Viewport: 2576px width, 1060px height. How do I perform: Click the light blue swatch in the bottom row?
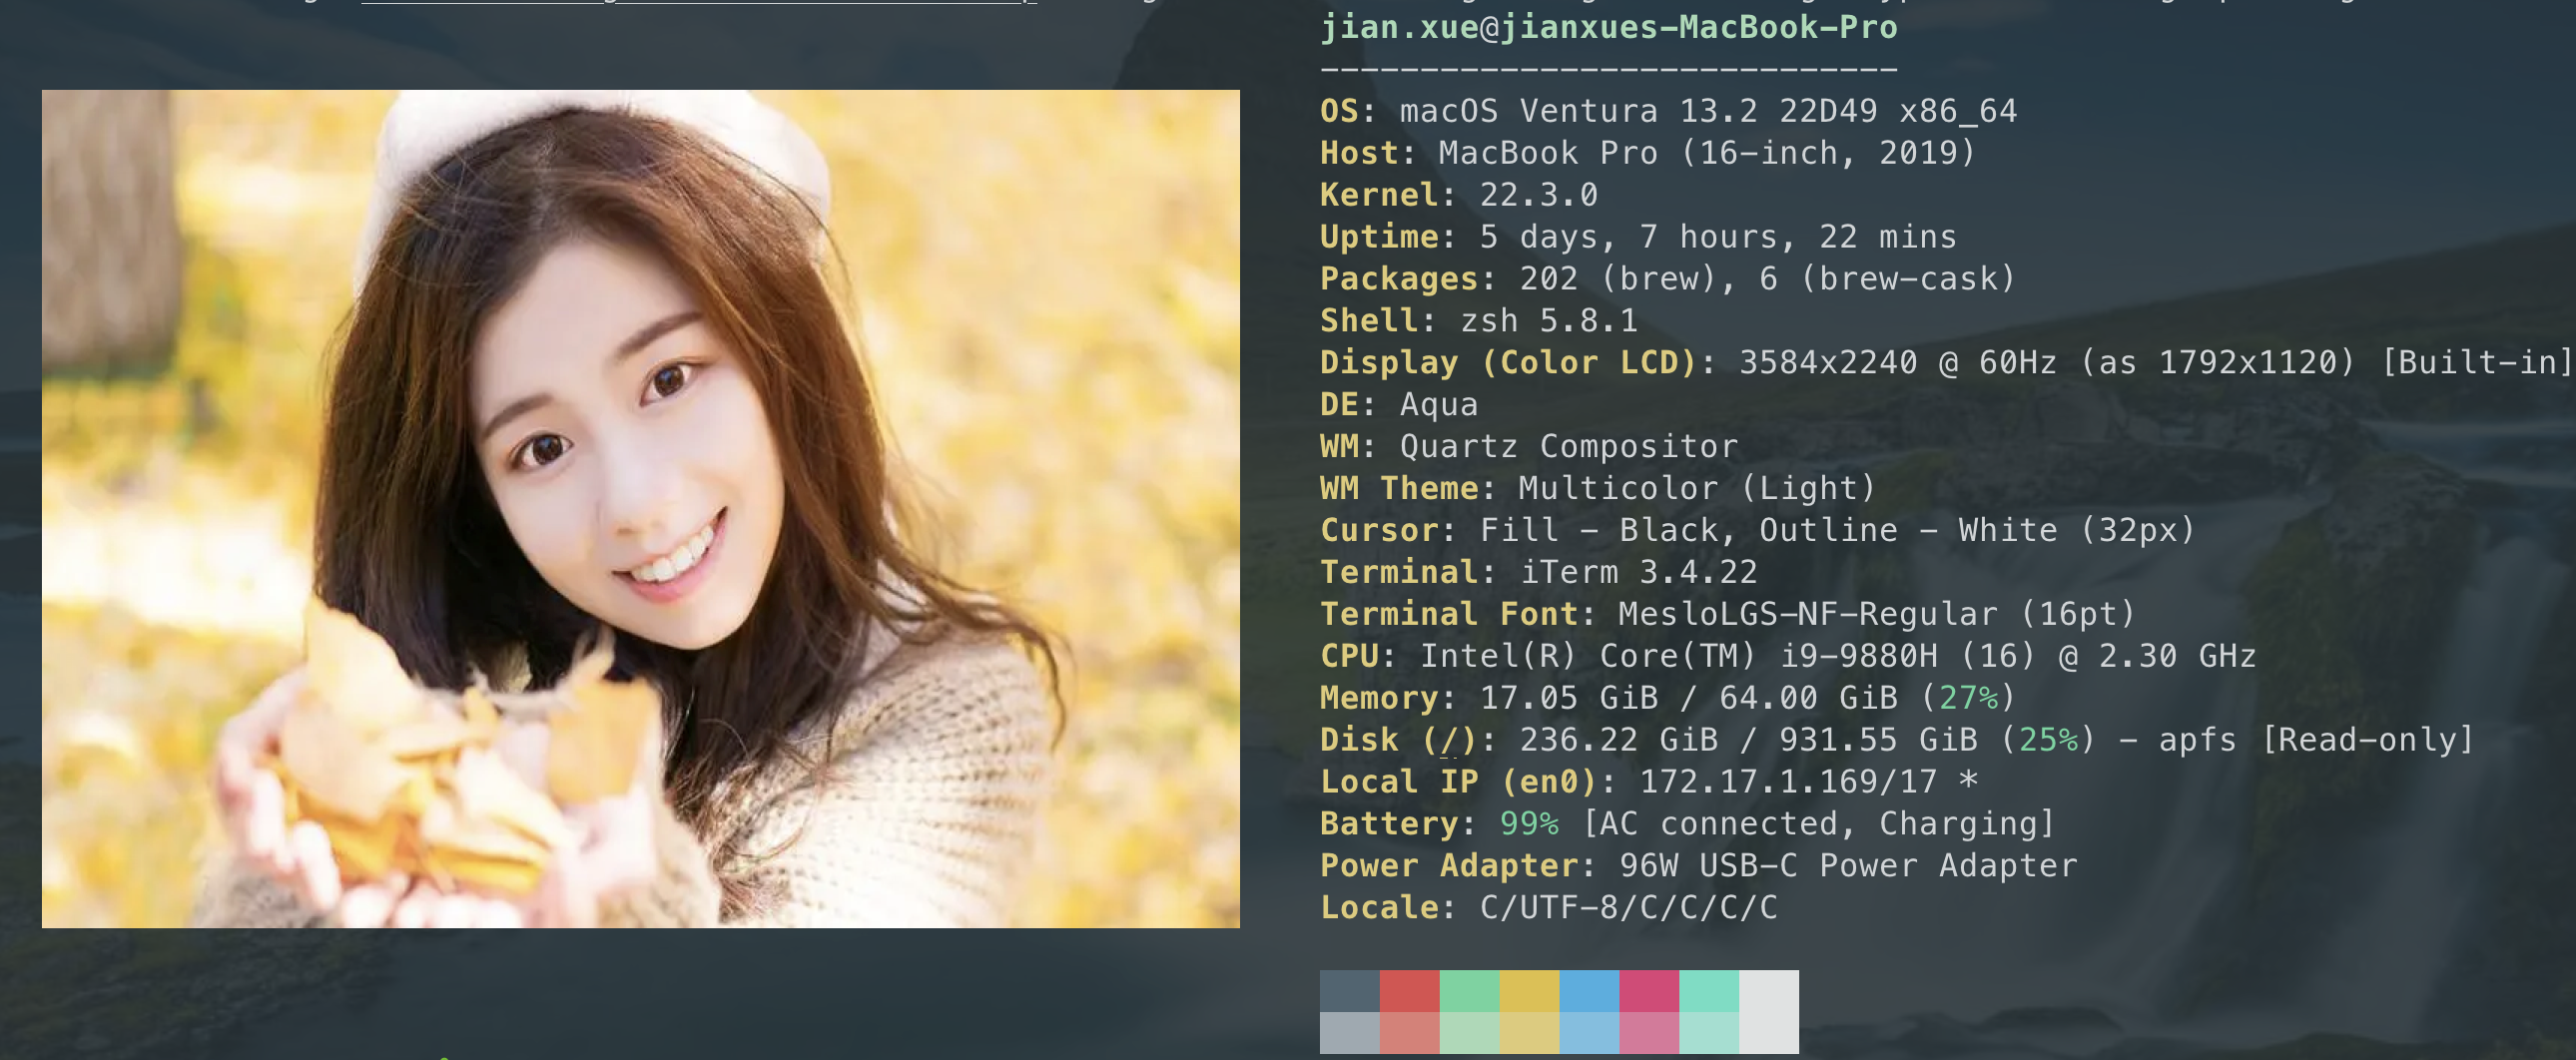pyautogui.click(x=1590, y=1033)
